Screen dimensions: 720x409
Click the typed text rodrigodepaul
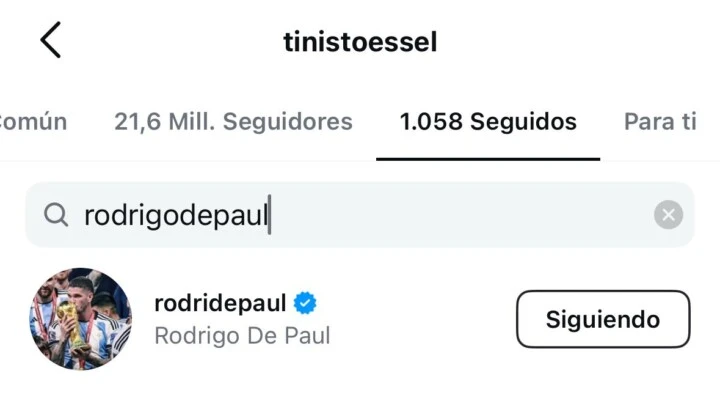click(x=176, y=215)
